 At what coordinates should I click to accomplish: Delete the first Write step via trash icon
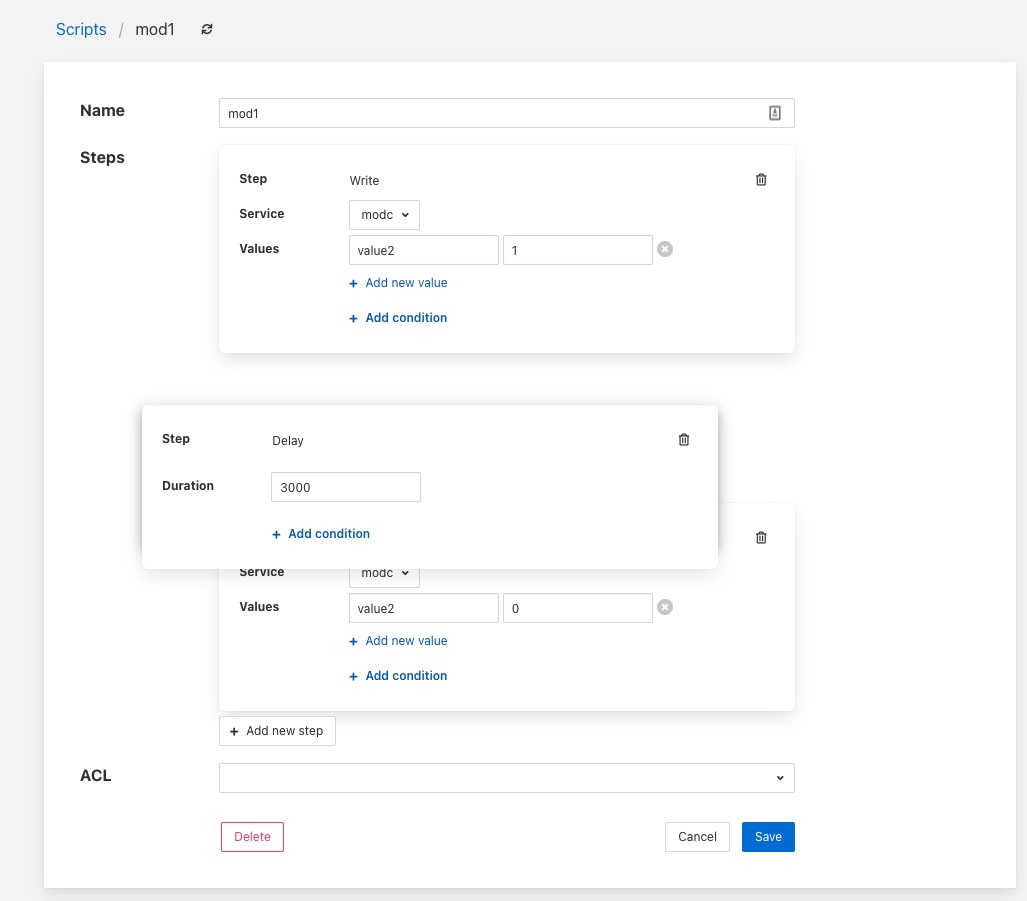761,180
